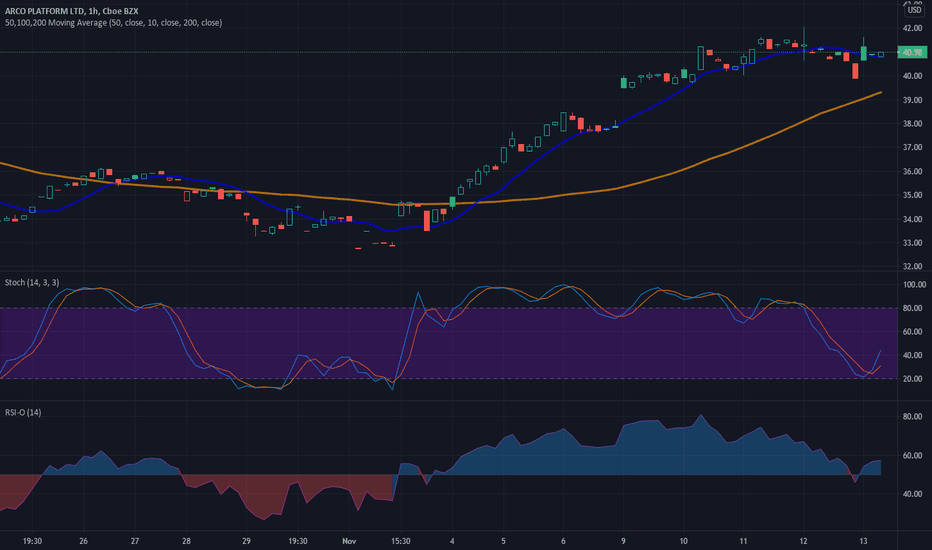
Task: Click the 37.00 price axis label
Action: click(x=912, y=147)
